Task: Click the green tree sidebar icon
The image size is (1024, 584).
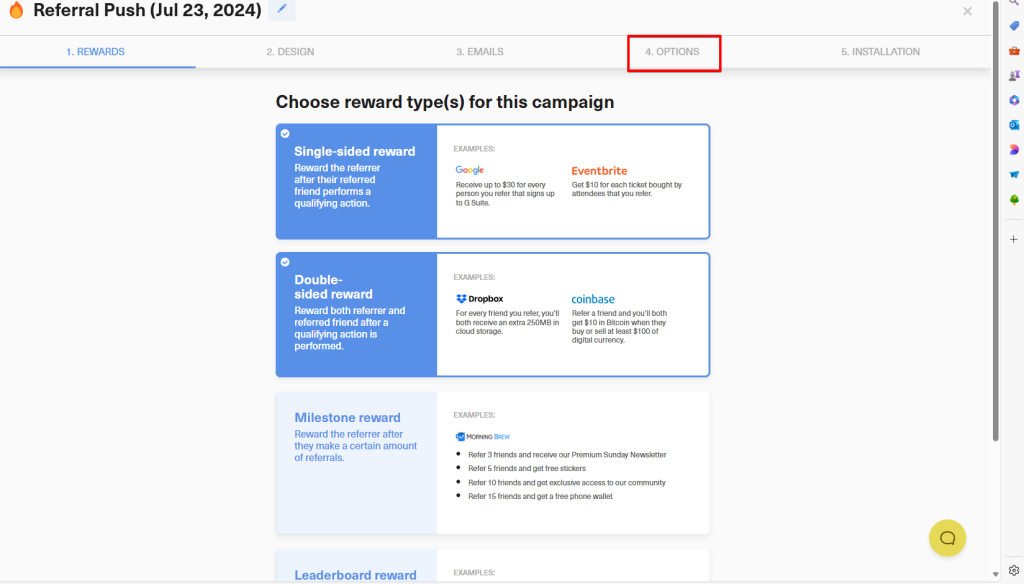Action: pos(1014,199)
